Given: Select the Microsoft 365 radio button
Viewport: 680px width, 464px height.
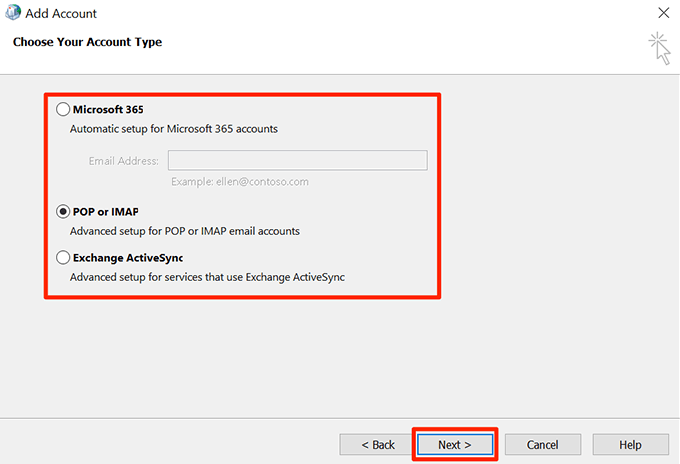Looking at the screenshot, I should point(63,109).
